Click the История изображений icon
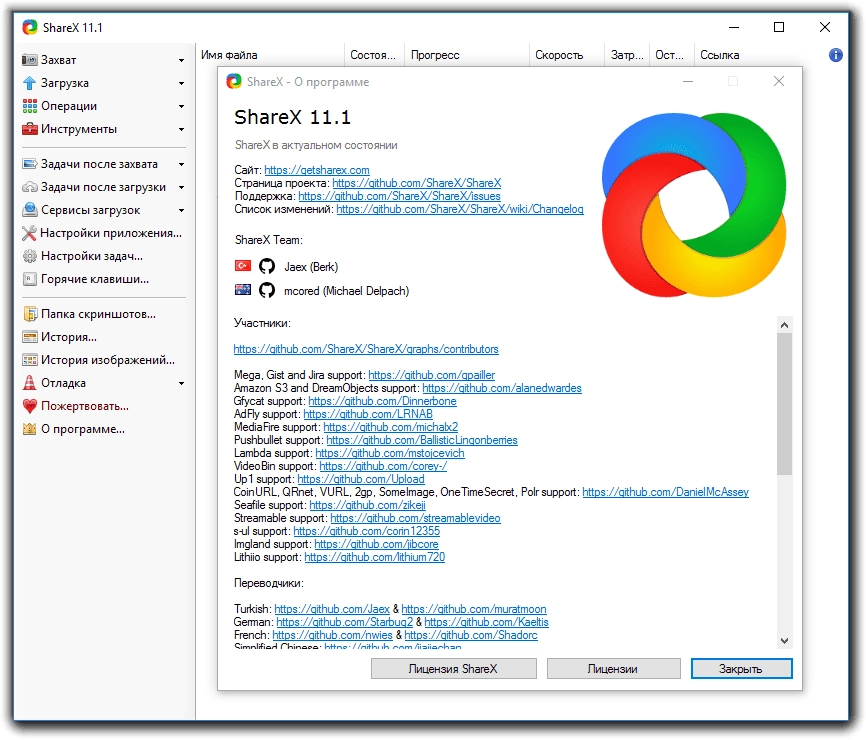Image resolution: width=866 pixels, height=740 pixels. pyautogui.click(x=29, y=360)
